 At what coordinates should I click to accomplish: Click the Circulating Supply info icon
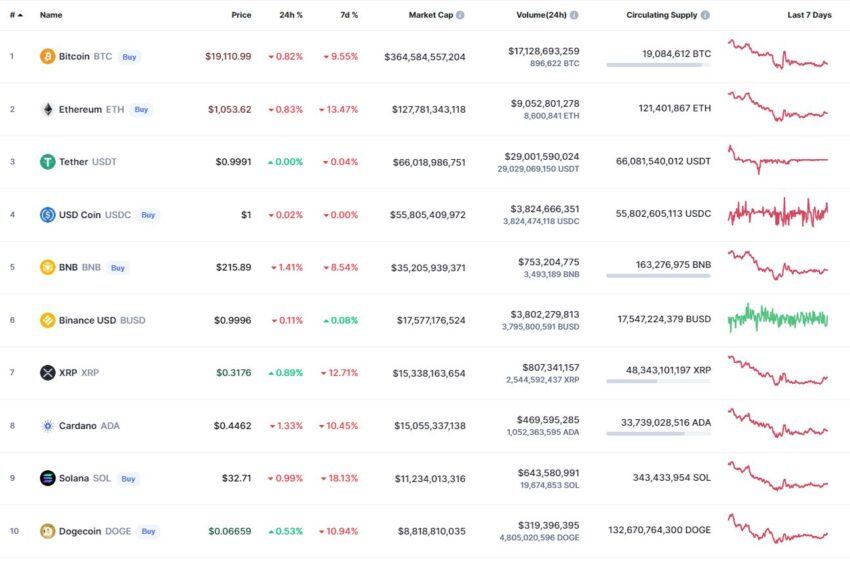(705, 15)
